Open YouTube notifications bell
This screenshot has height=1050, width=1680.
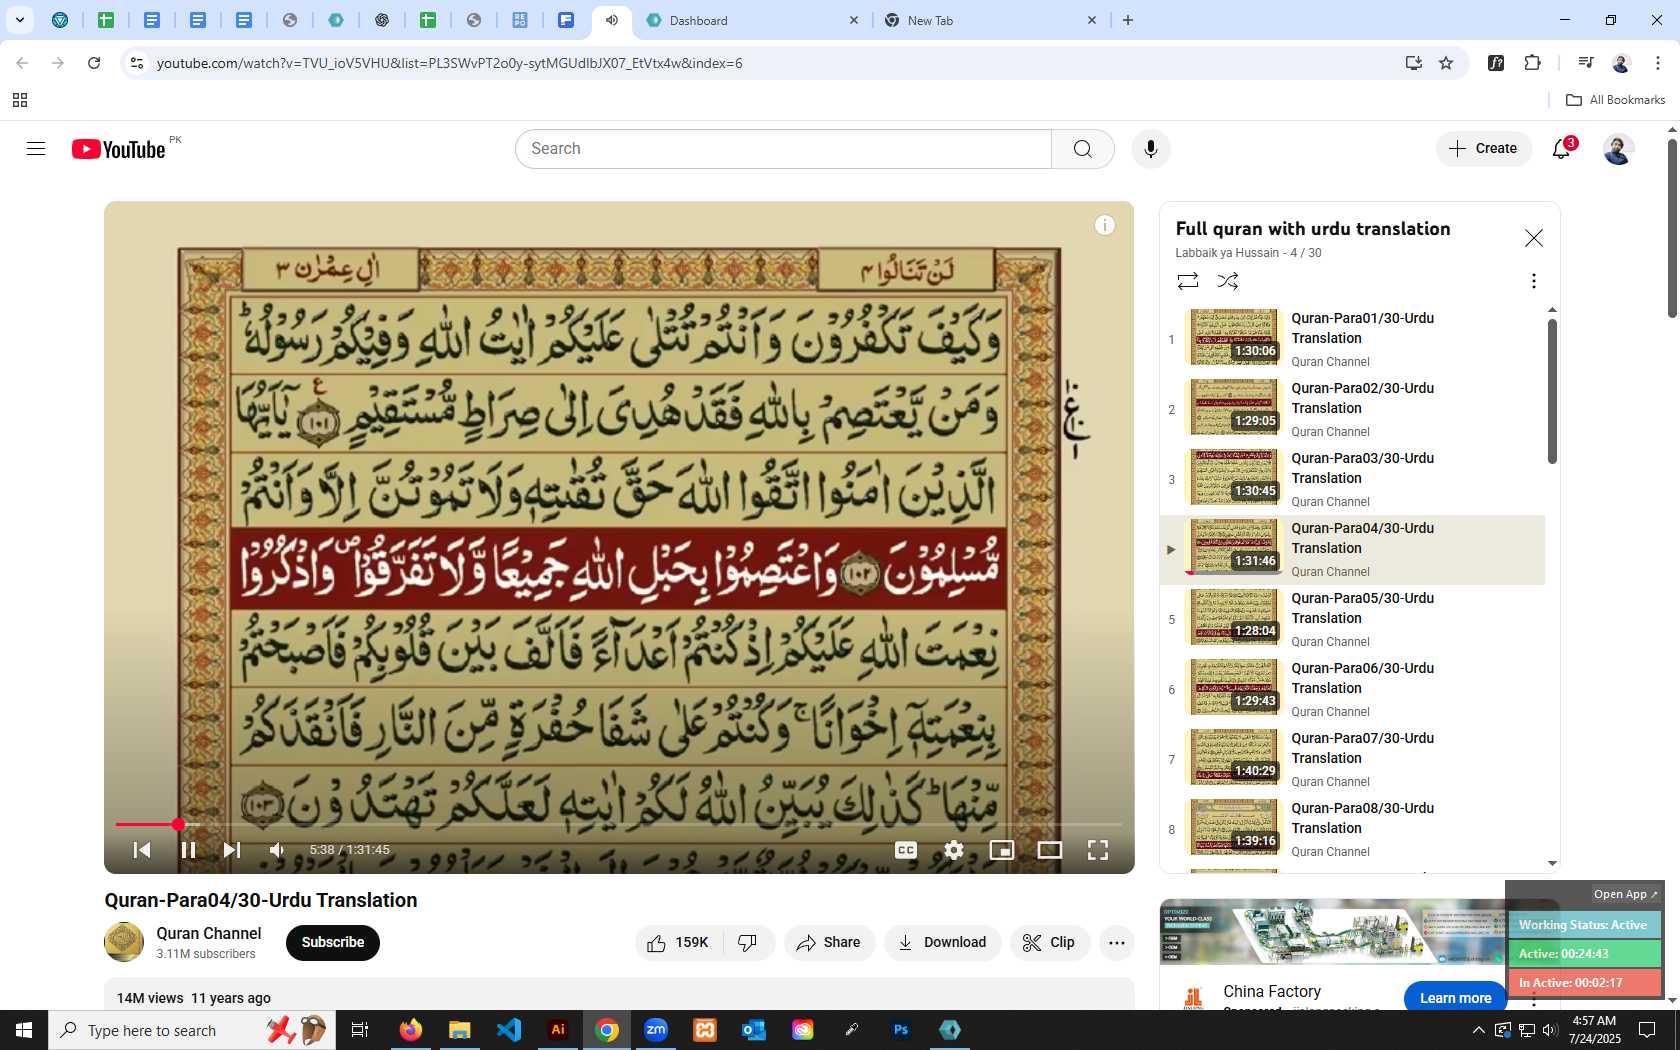click(1561, 149)
